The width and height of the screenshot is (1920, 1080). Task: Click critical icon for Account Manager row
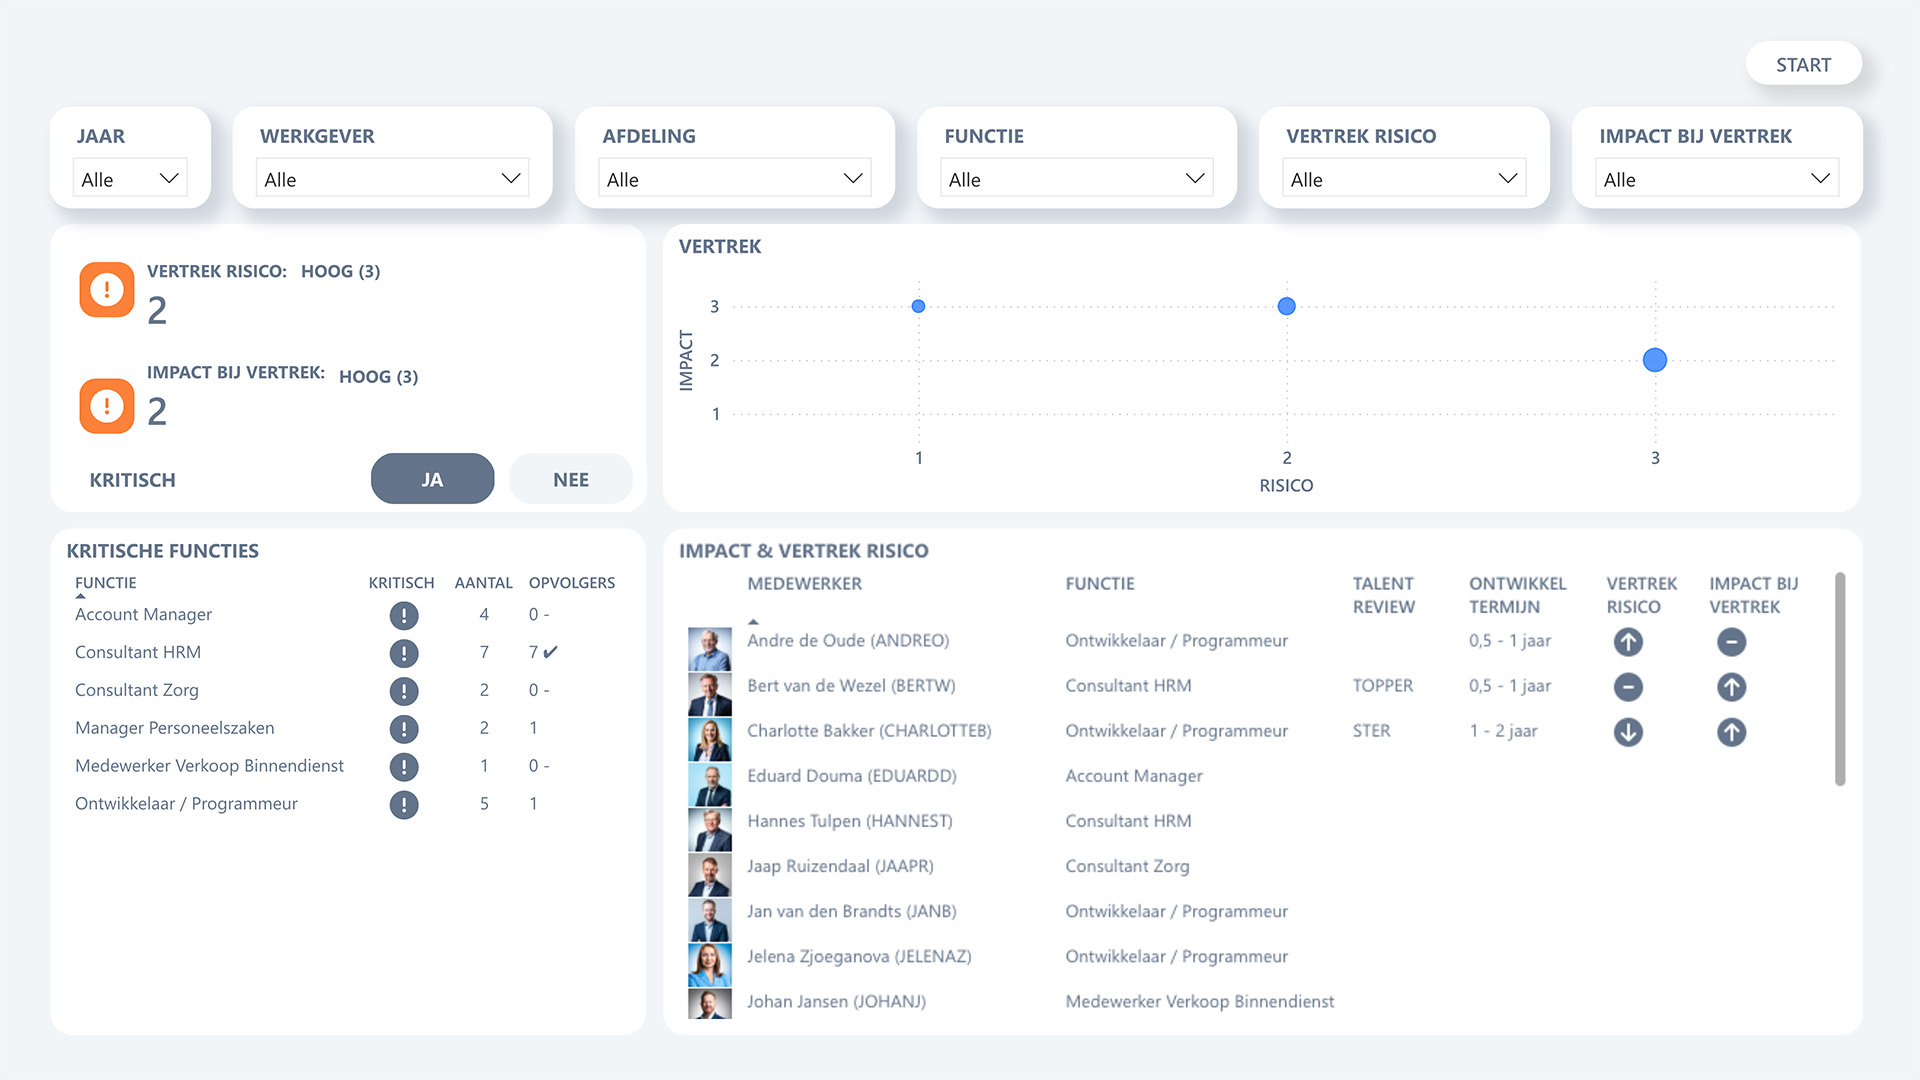(x=404, y=615)
